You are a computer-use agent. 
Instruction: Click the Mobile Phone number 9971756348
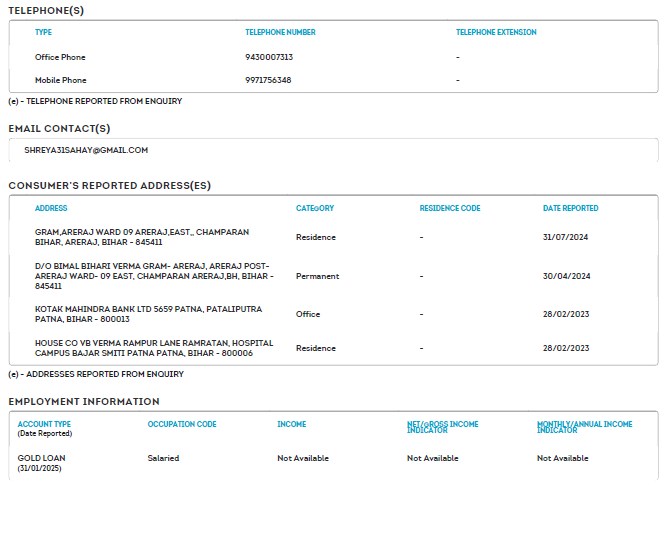point(269,80)
